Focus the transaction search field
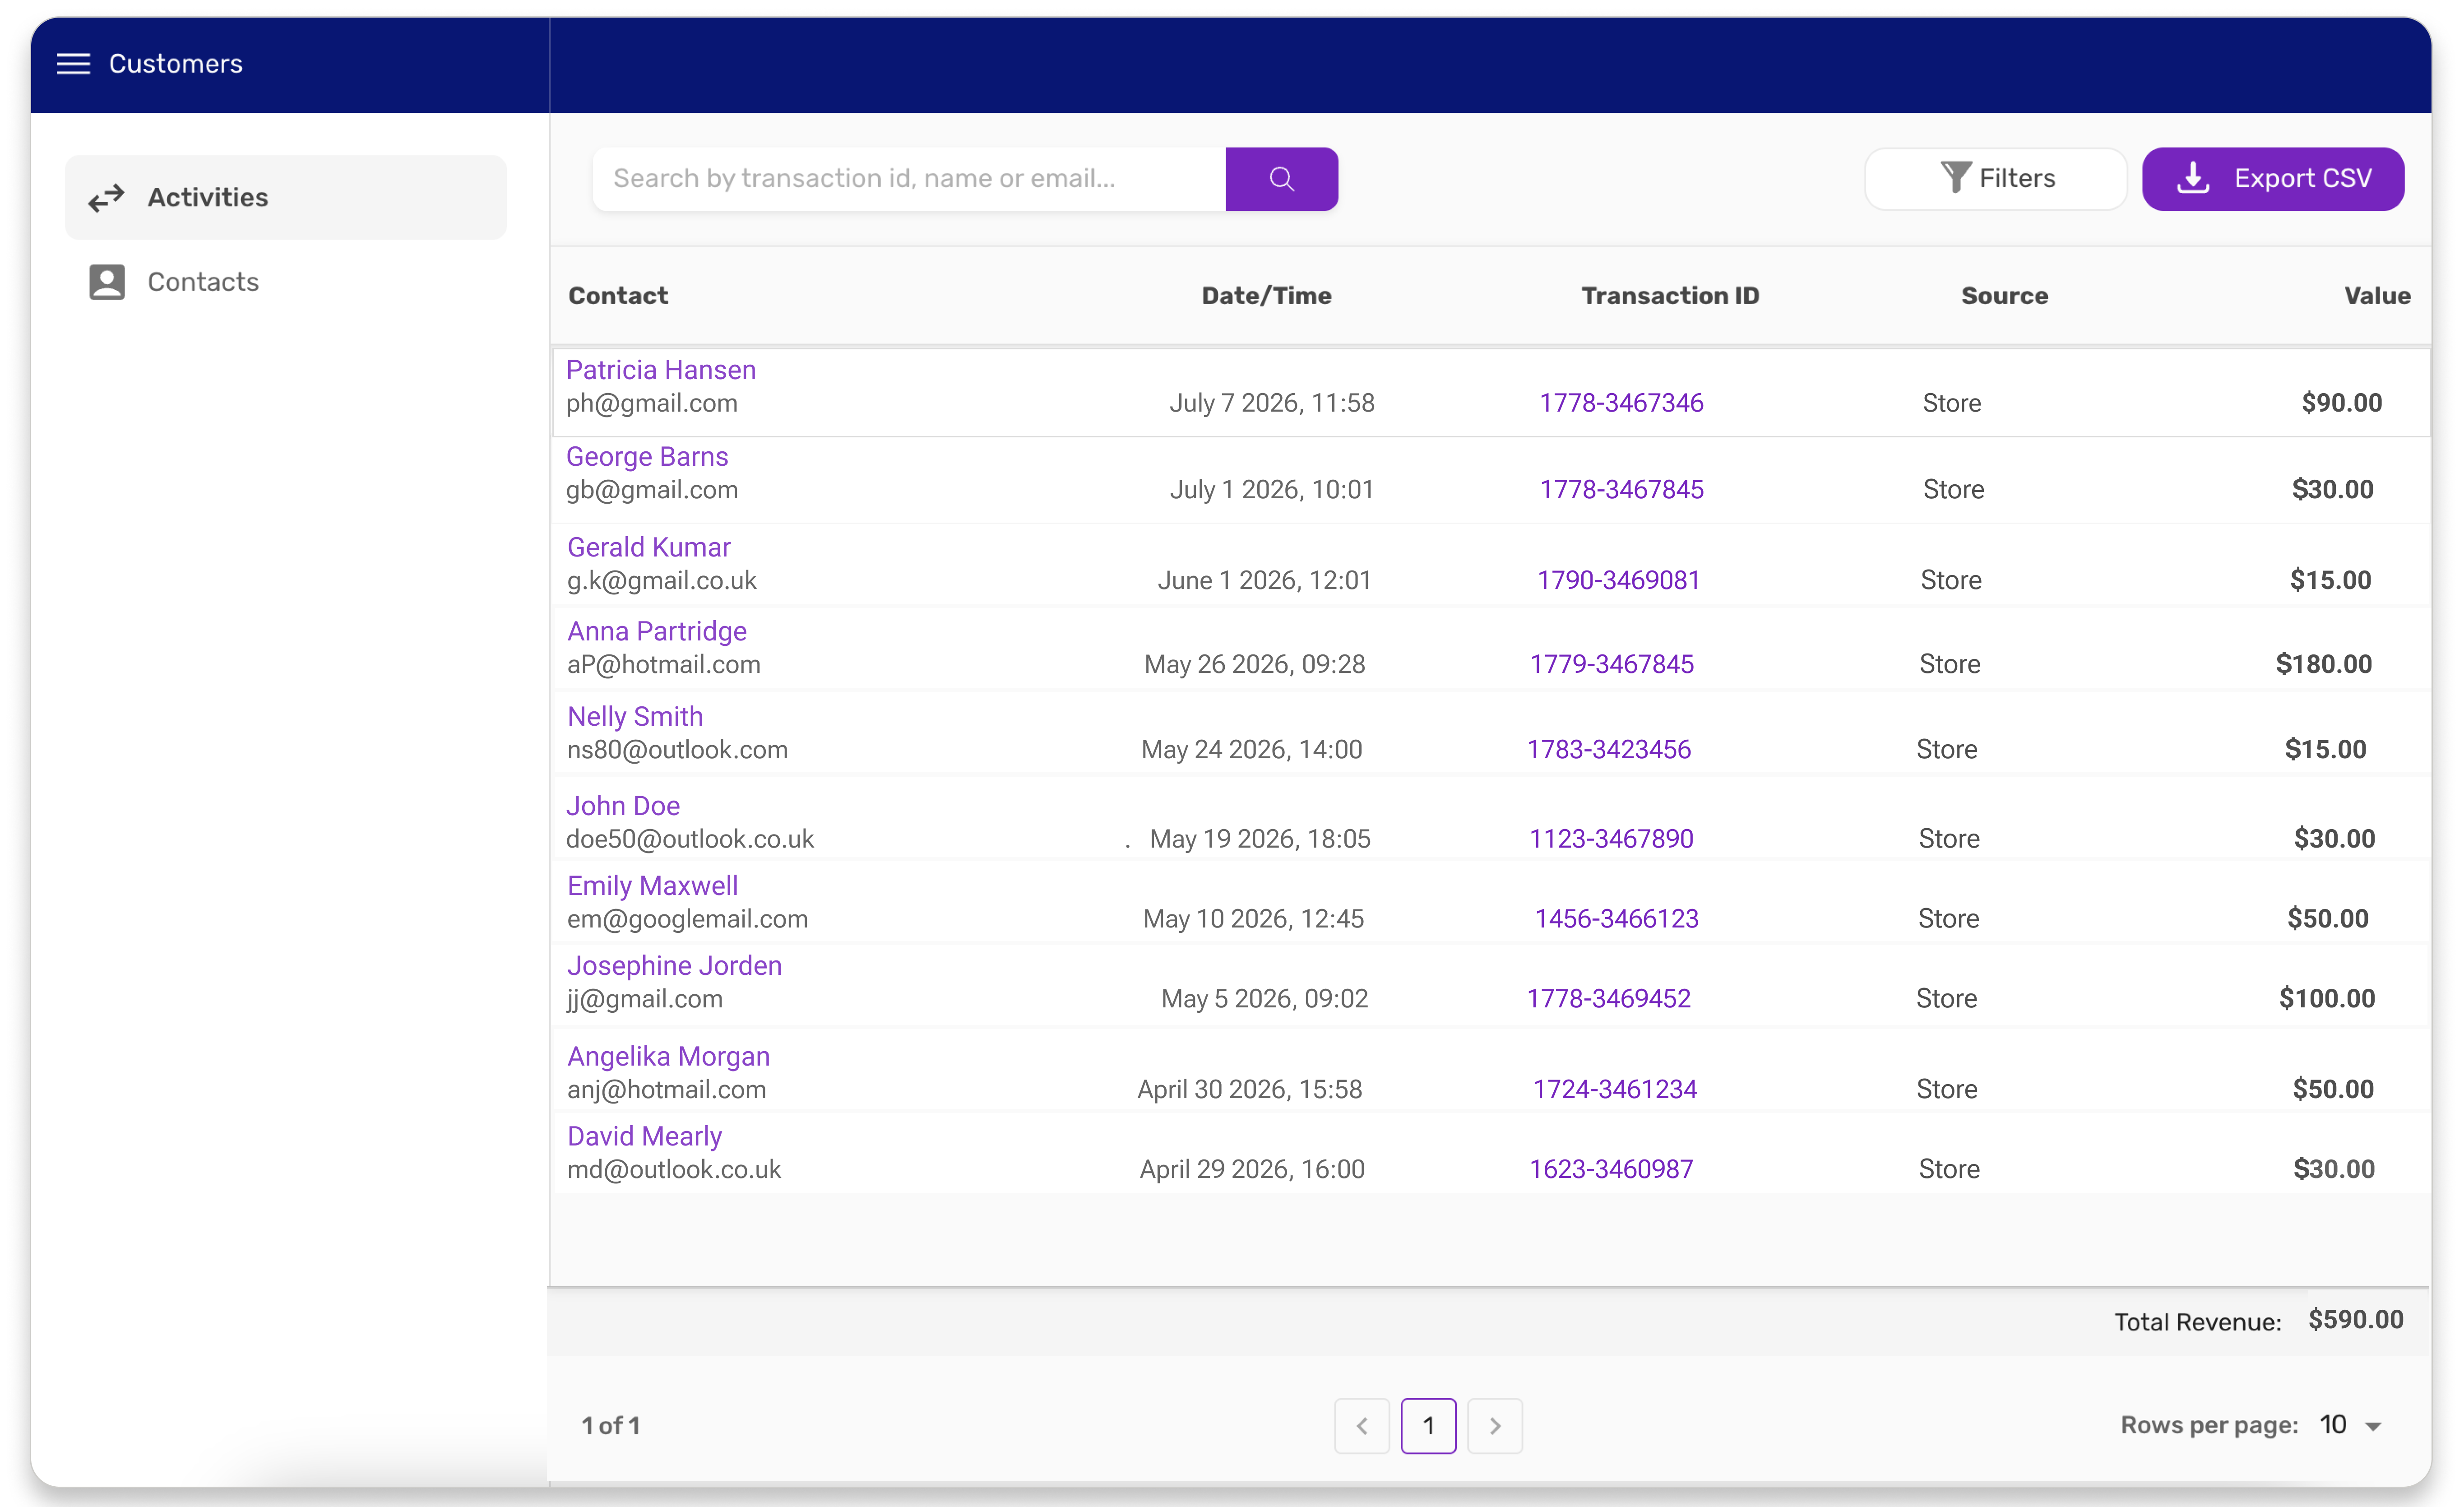 coord(909,179)
